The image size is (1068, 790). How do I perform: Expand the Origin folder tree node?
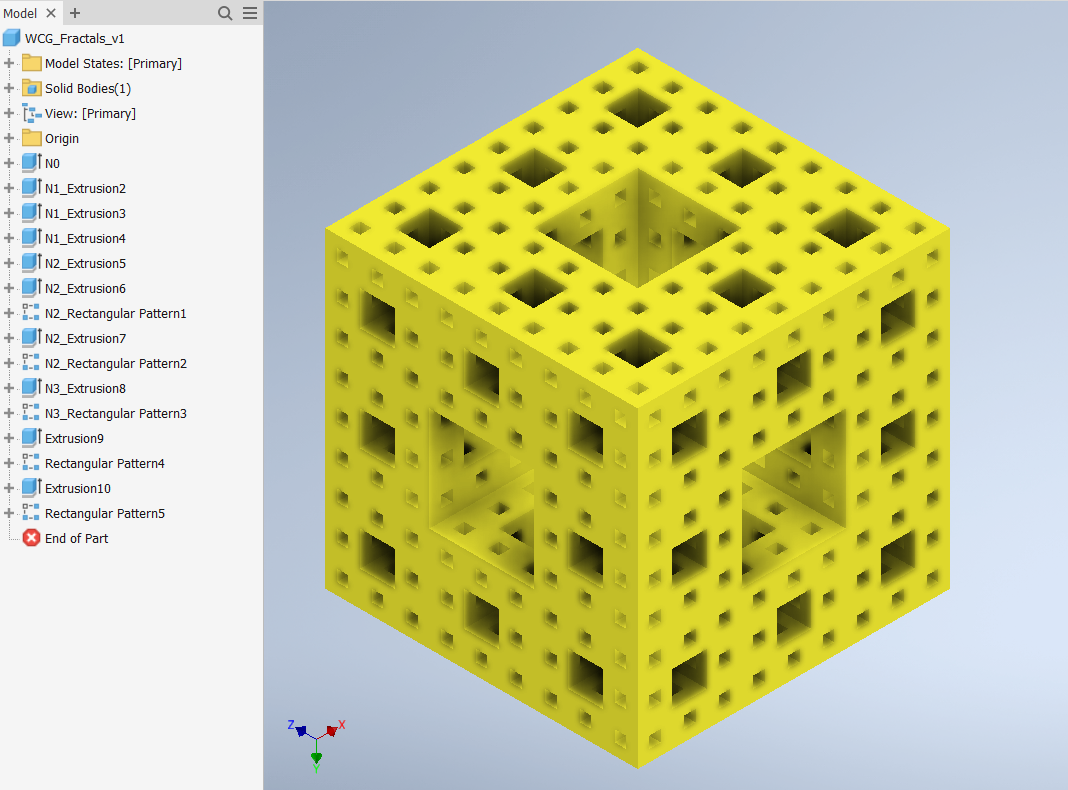coord(9,138)
